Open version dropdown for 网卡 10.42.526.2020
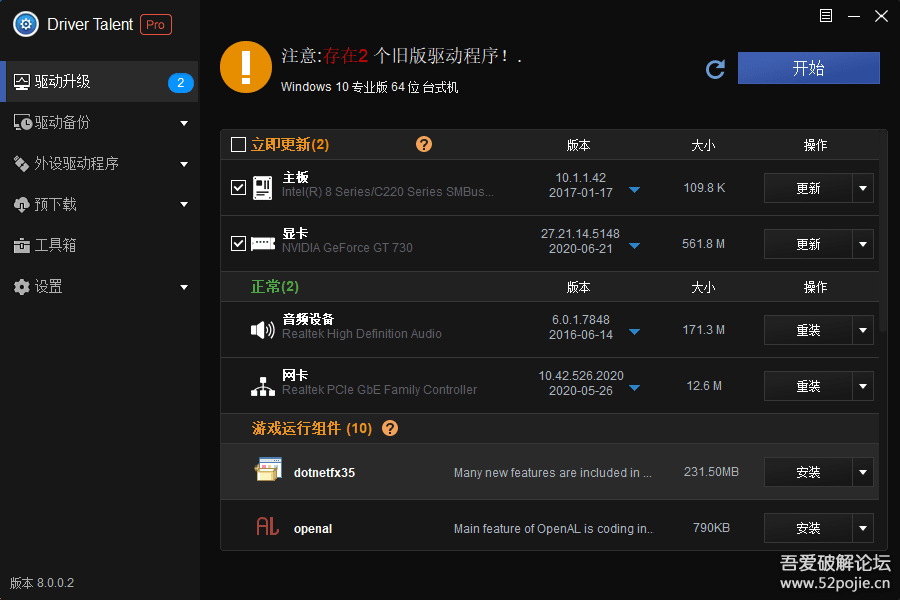This screenshot has height=600, width=900. tap(634, 388)
